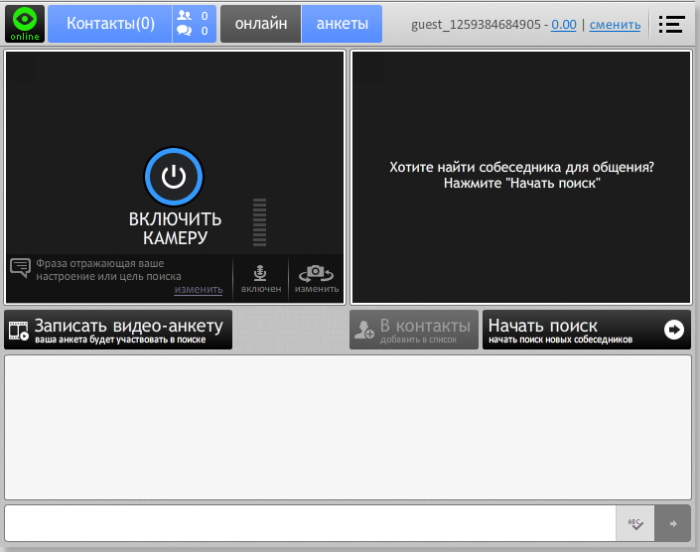This screenshot has height=552, width=700.
Task: Click the сменить user link
Action: [615, 25]
